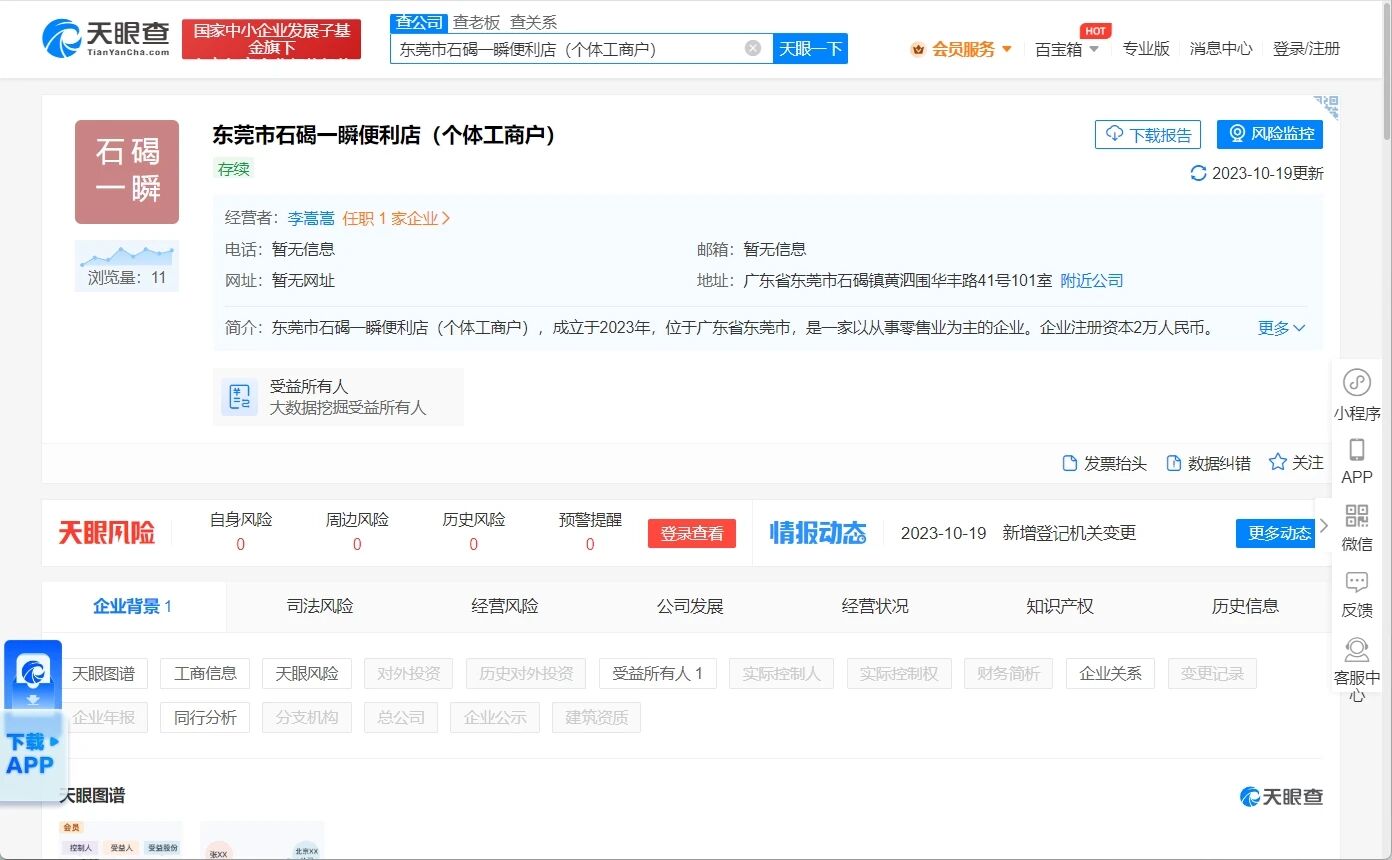Image resolution: width=1392 pixels, height=860 pixels.
Task: Click the 预警提醒 count
Action: click(590, 544)
